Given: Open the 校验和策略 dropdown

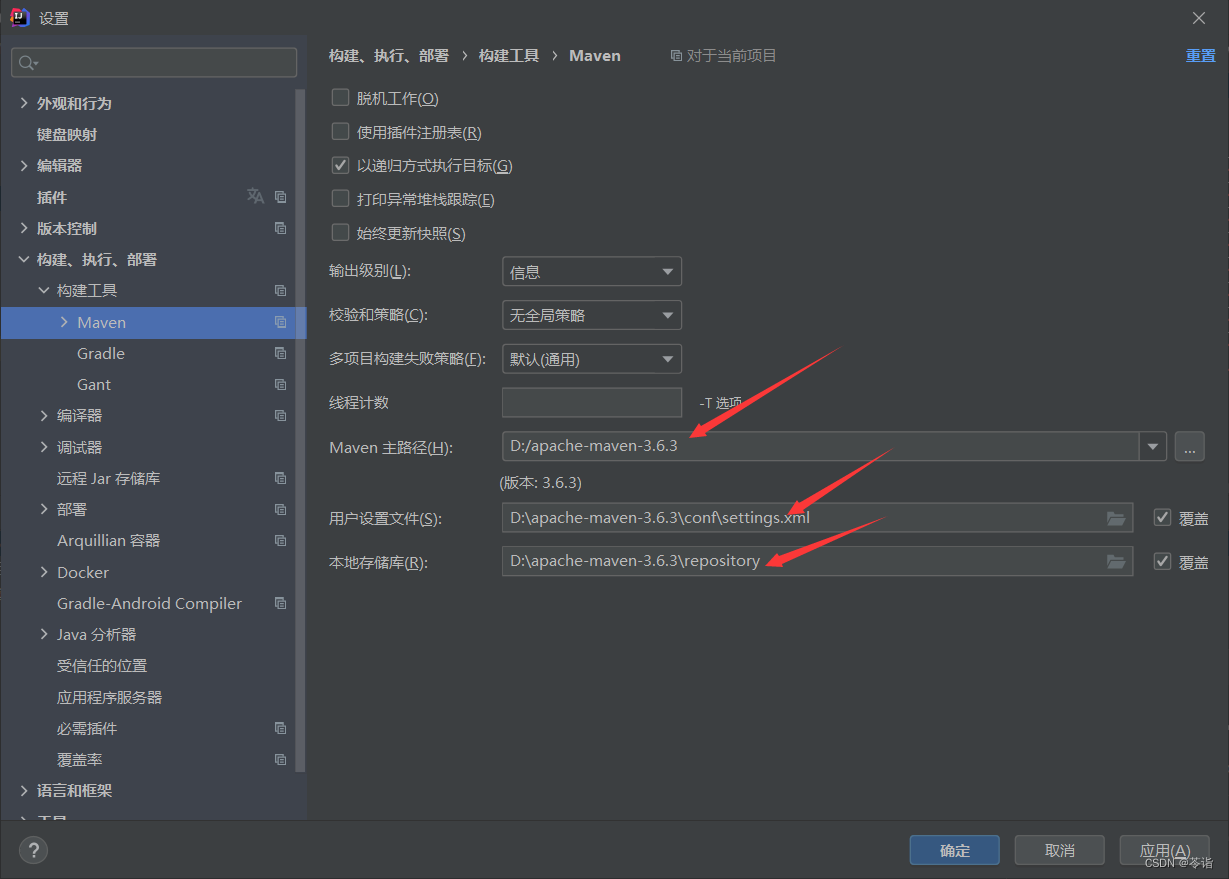Looking at the screenshot, I should point(592,315).
